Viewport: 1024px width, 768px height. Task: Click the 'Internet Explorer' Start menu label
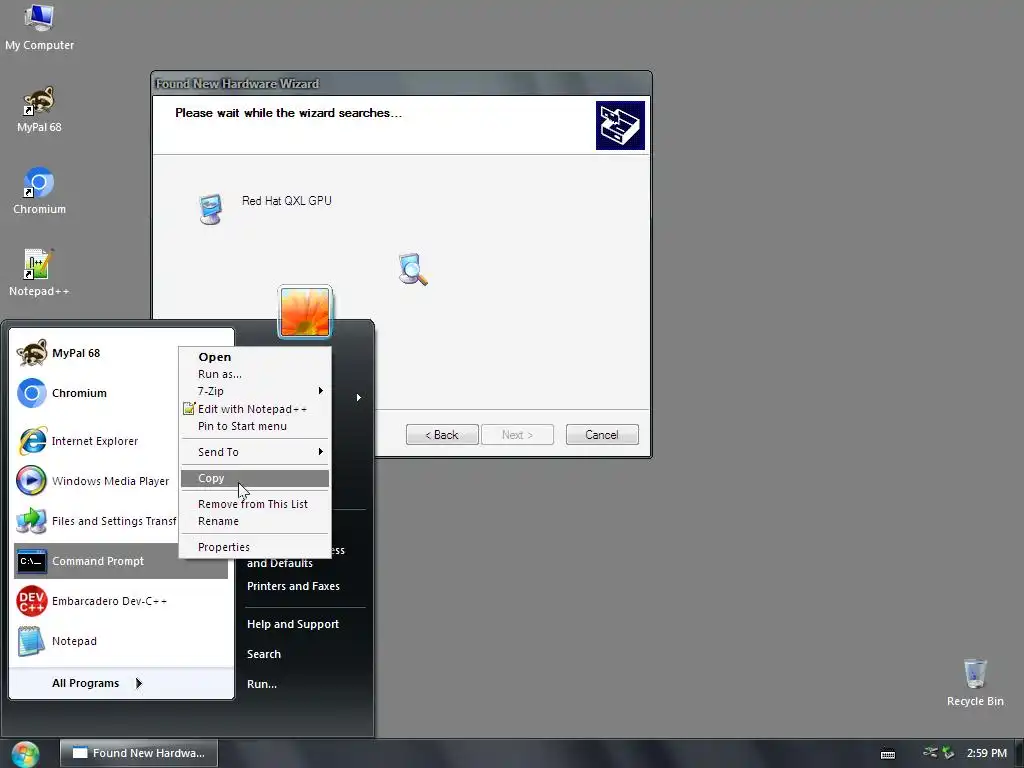[x=95, y=441]
